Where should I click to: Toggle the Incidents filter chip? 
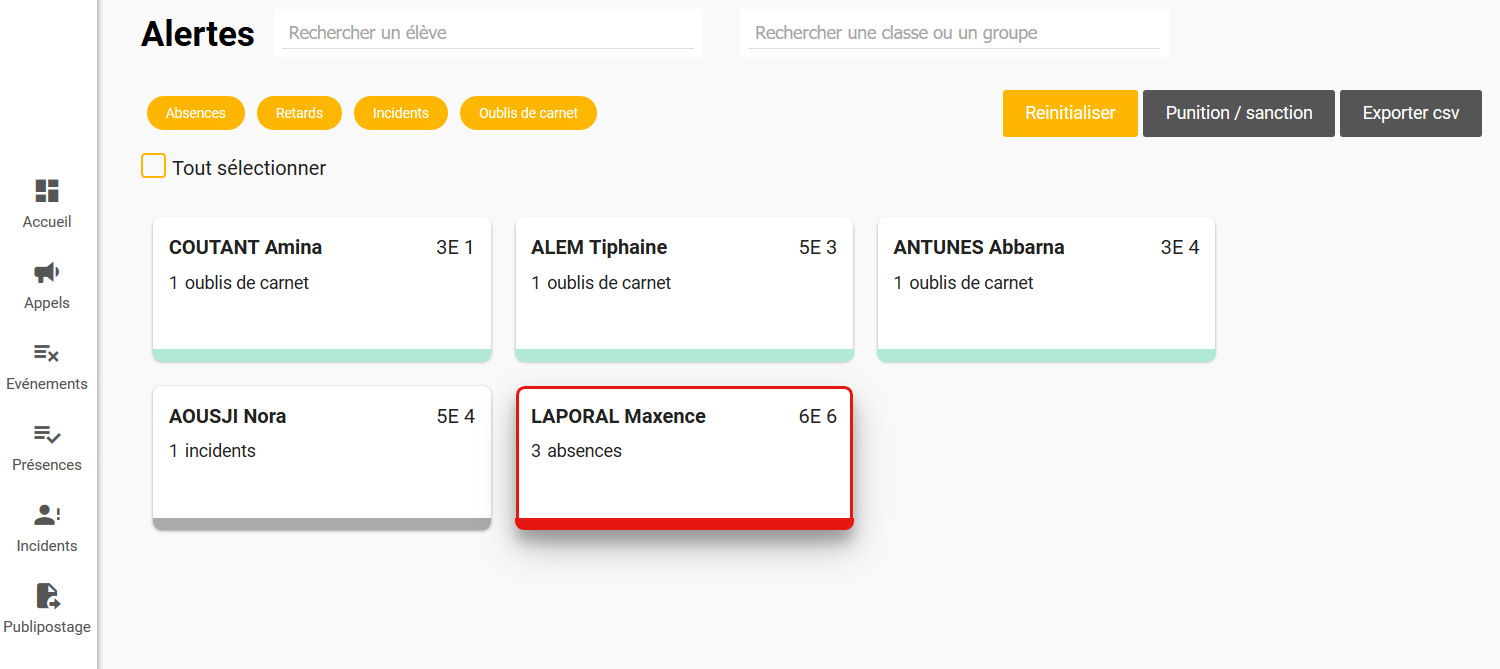[x=401, y=113]
